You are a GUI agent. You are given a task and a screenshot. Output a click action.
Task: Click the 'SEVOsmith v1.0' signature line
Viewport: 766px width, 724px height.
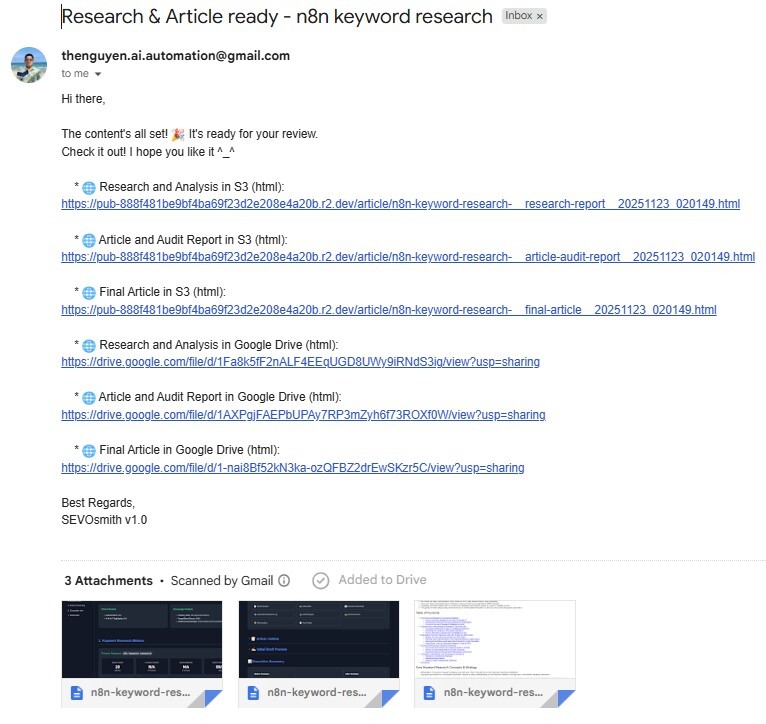pyautogui.click(x=104, y=520)
